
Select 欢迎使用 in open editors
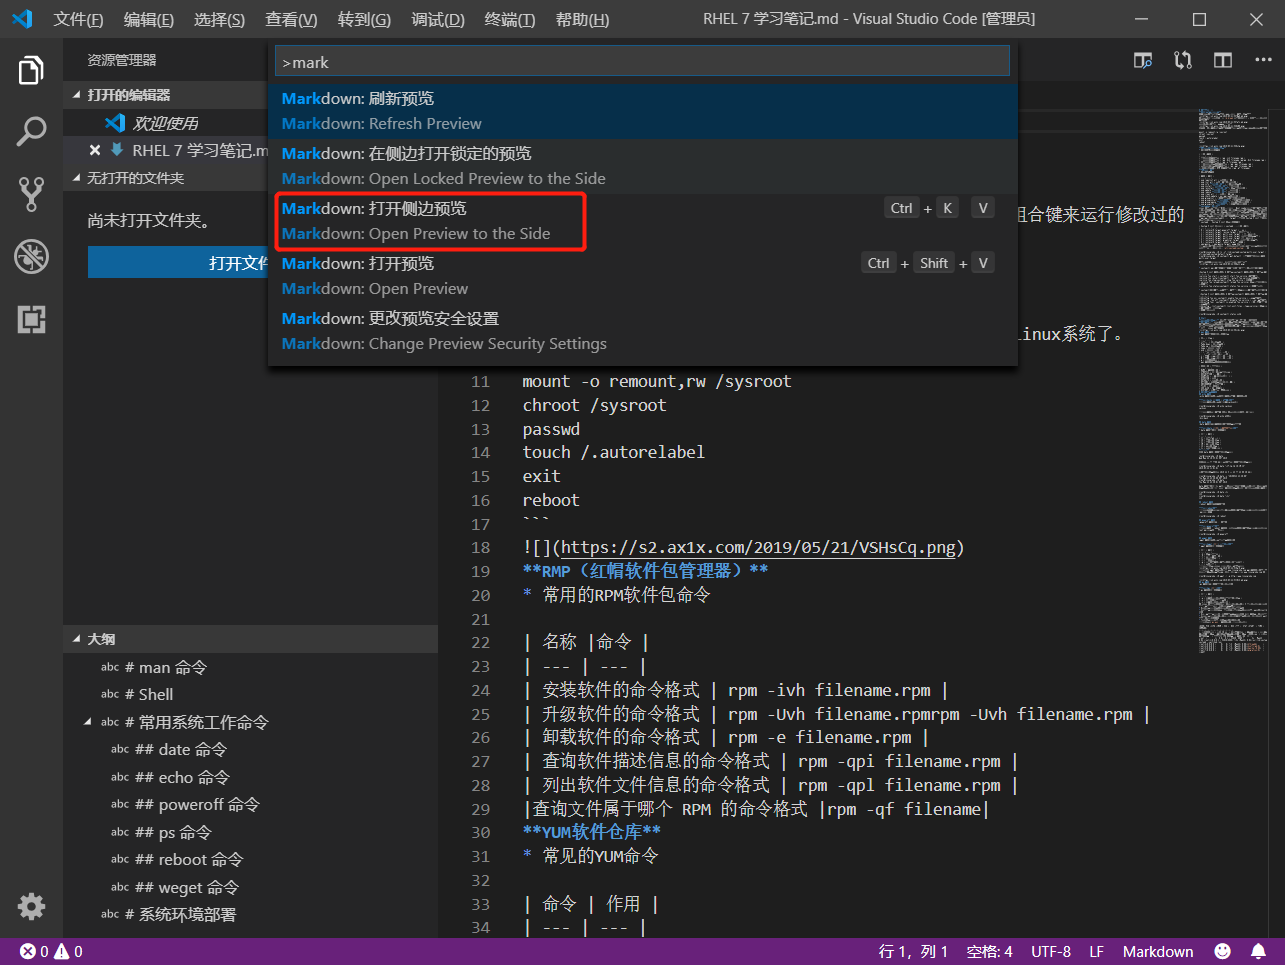165,123
